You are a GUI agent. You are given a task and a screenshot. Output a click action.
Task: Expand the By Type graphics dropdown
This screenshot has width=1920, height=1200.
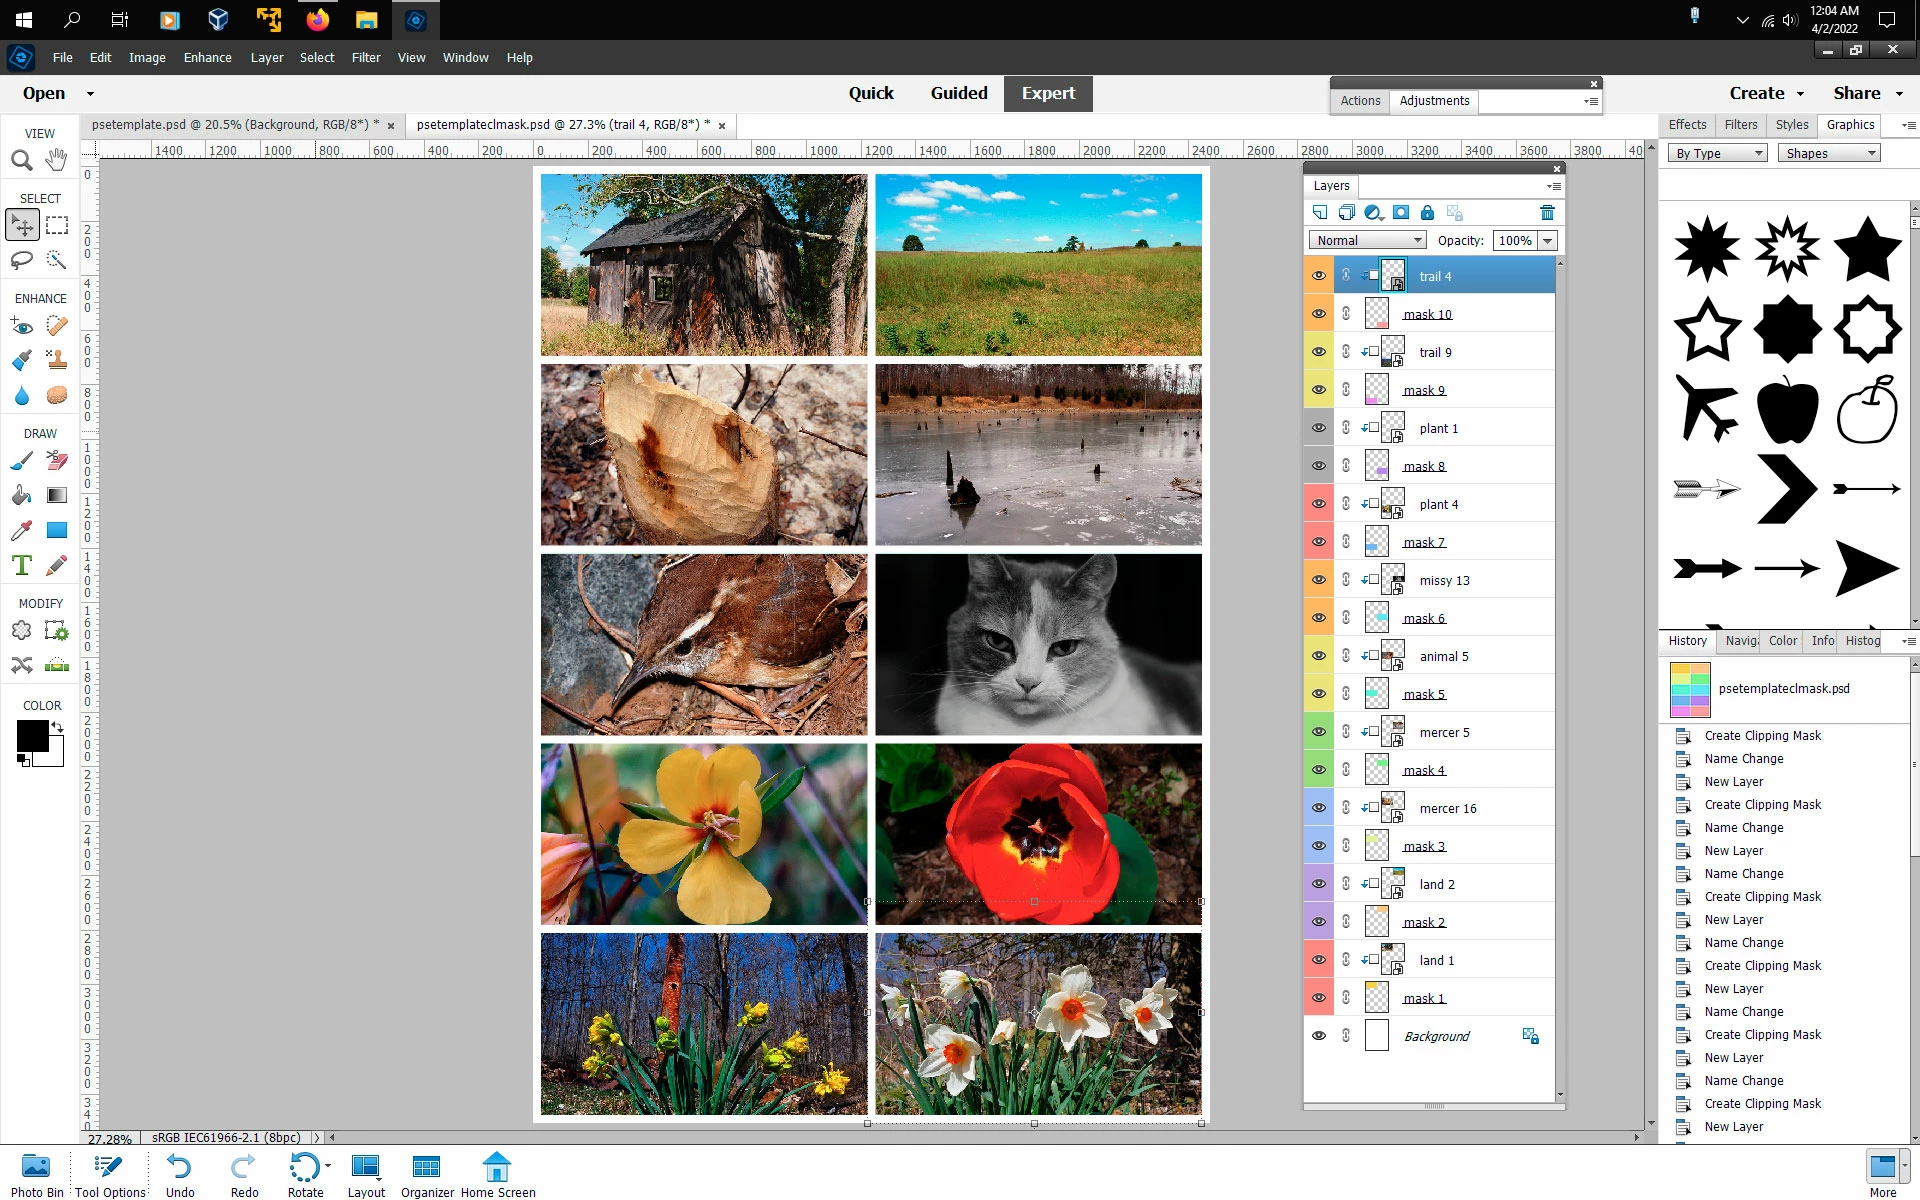(1717, 153)
